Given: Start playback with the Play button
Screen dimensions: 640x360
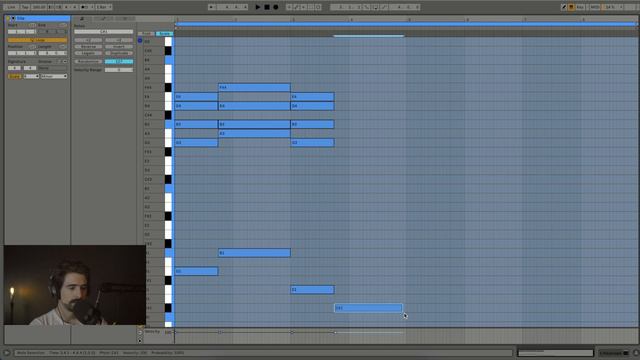Looking at the screenshot, I should (258, 7).
